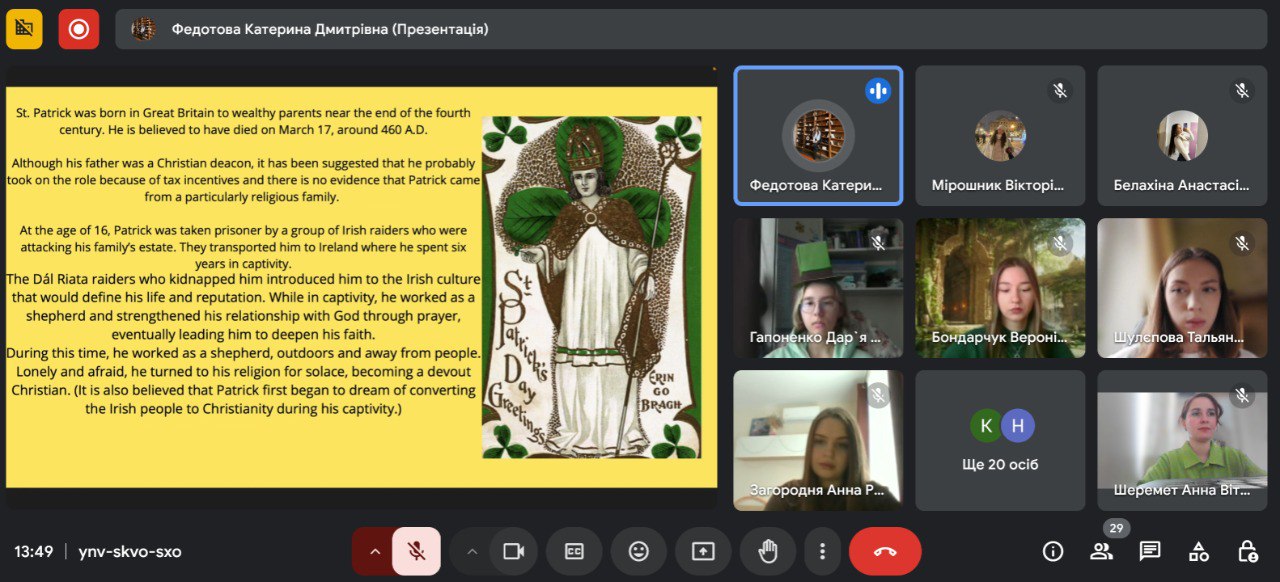Click the paragraph starting 'The Dál Riata raiders'
Image resolution: width=1280 pixels, height=582 pixels.
[244, 307]
